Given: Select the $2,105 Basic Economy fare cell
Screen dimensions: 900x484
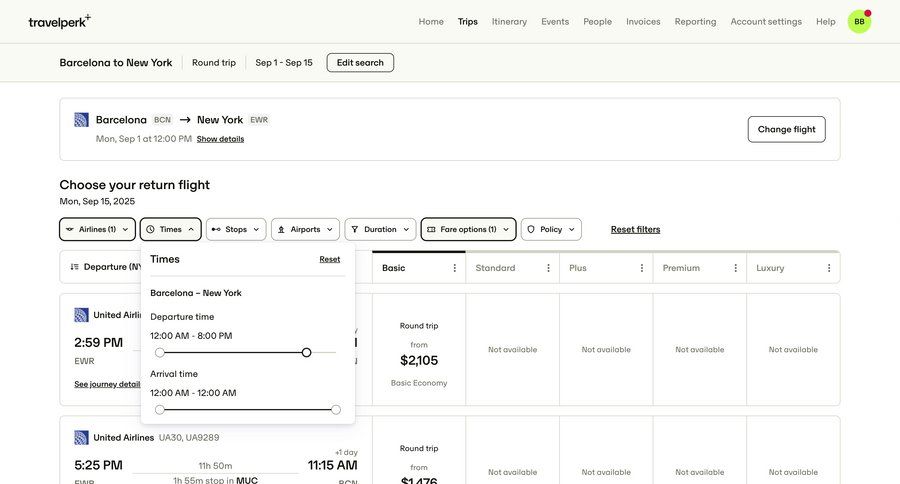Looking at the screenshot, I should (x=419, y=350).
